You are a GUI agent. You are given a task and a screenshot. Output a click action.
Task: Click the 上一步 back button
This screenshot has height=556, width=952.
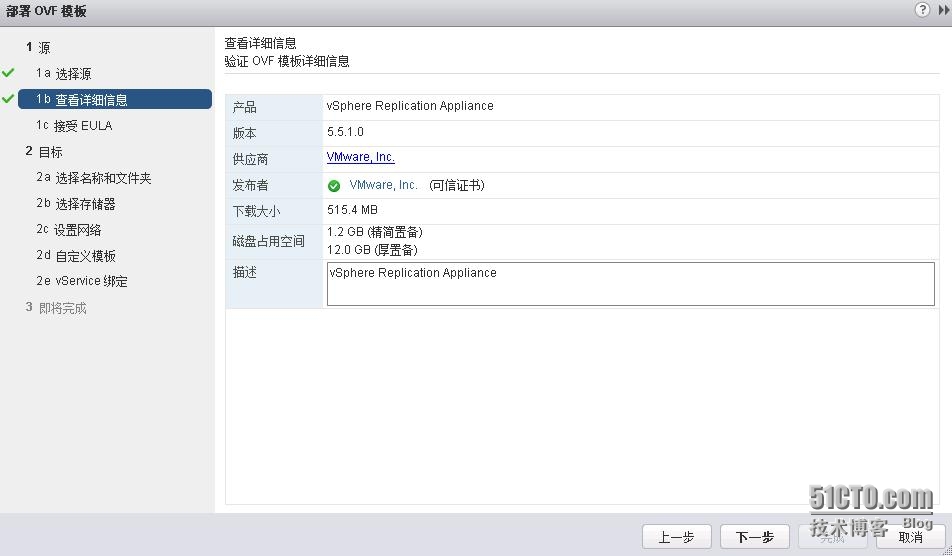pyautogui.click(x=676, y=537)
